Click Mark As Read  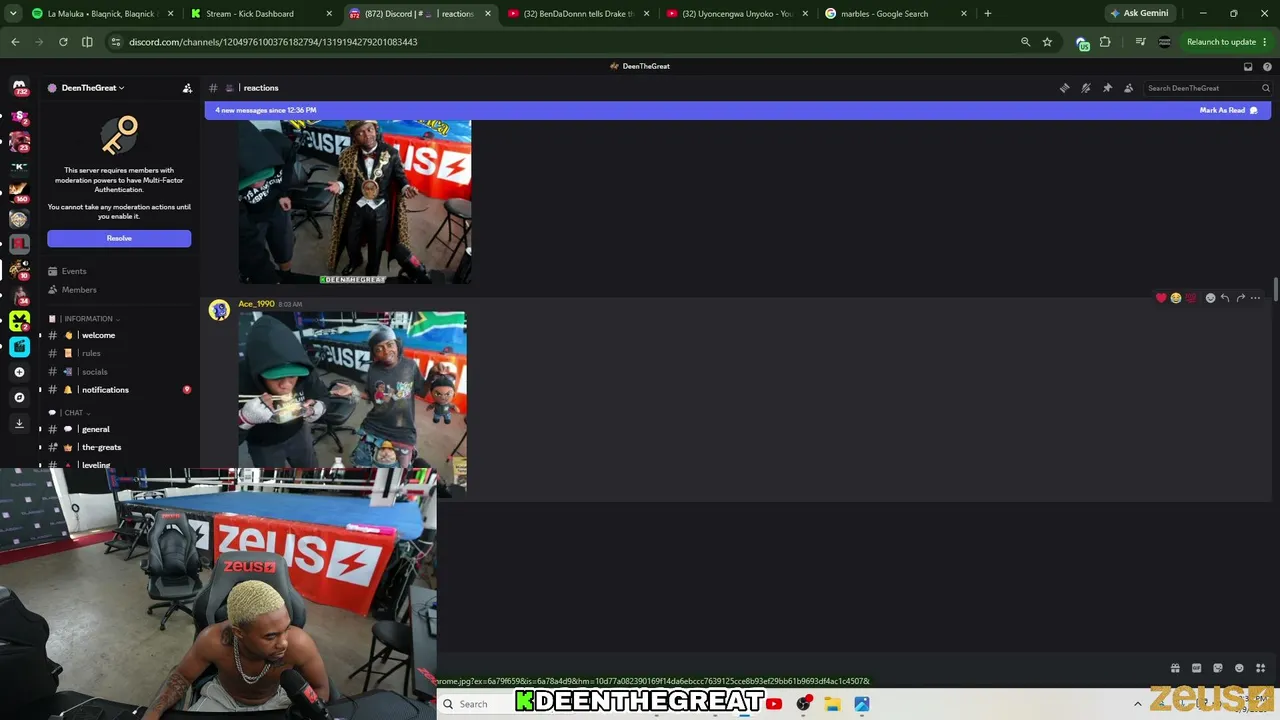1228,110
